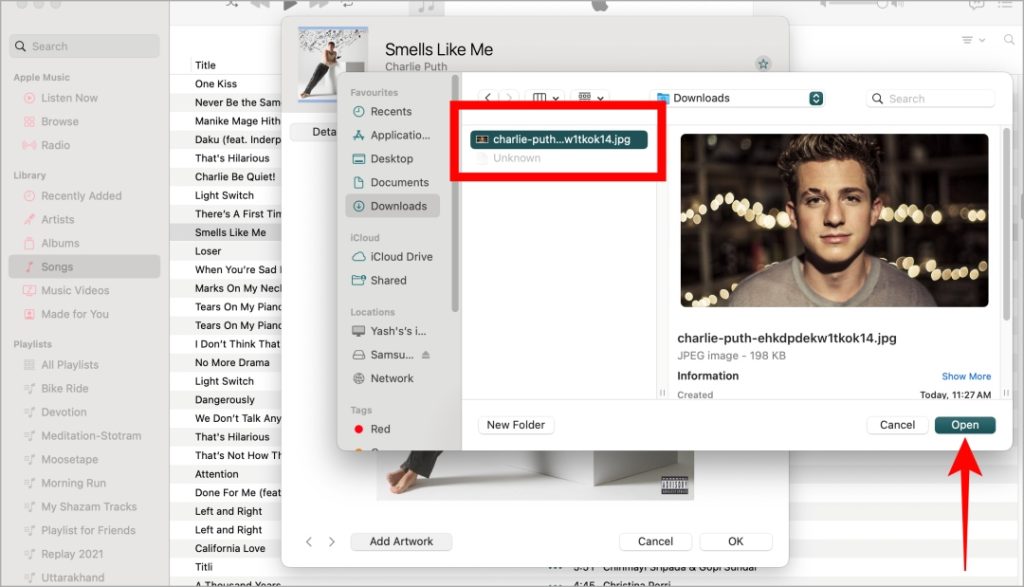1024x587 pixels.
Task: Select Documents in the file dialog sidebar
Action: click(391, 182)
